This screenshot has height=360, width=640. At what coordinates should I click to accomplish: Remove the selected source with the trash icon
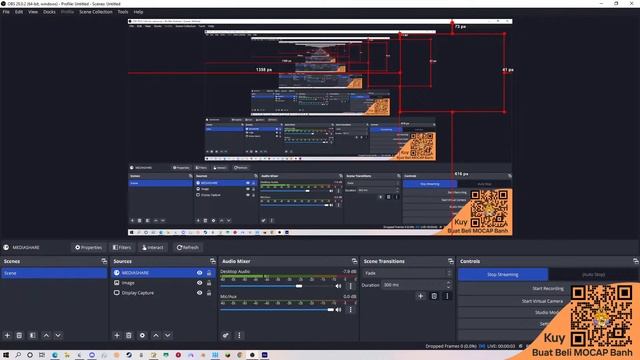point(129,335)
